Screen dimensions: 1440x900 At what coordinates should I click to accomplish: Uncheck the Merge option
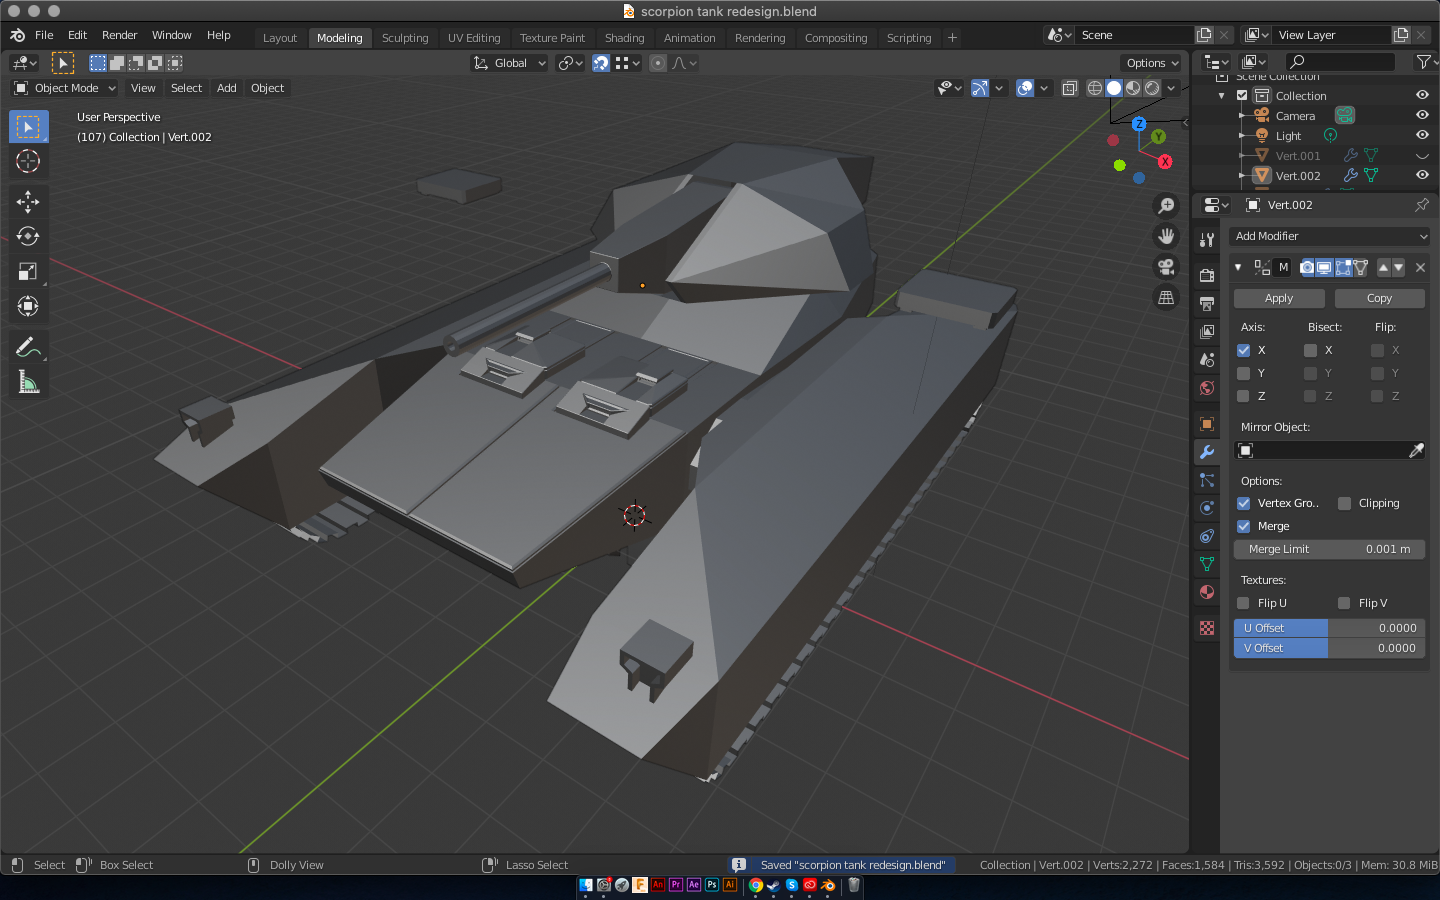[x=1244, y=526]
